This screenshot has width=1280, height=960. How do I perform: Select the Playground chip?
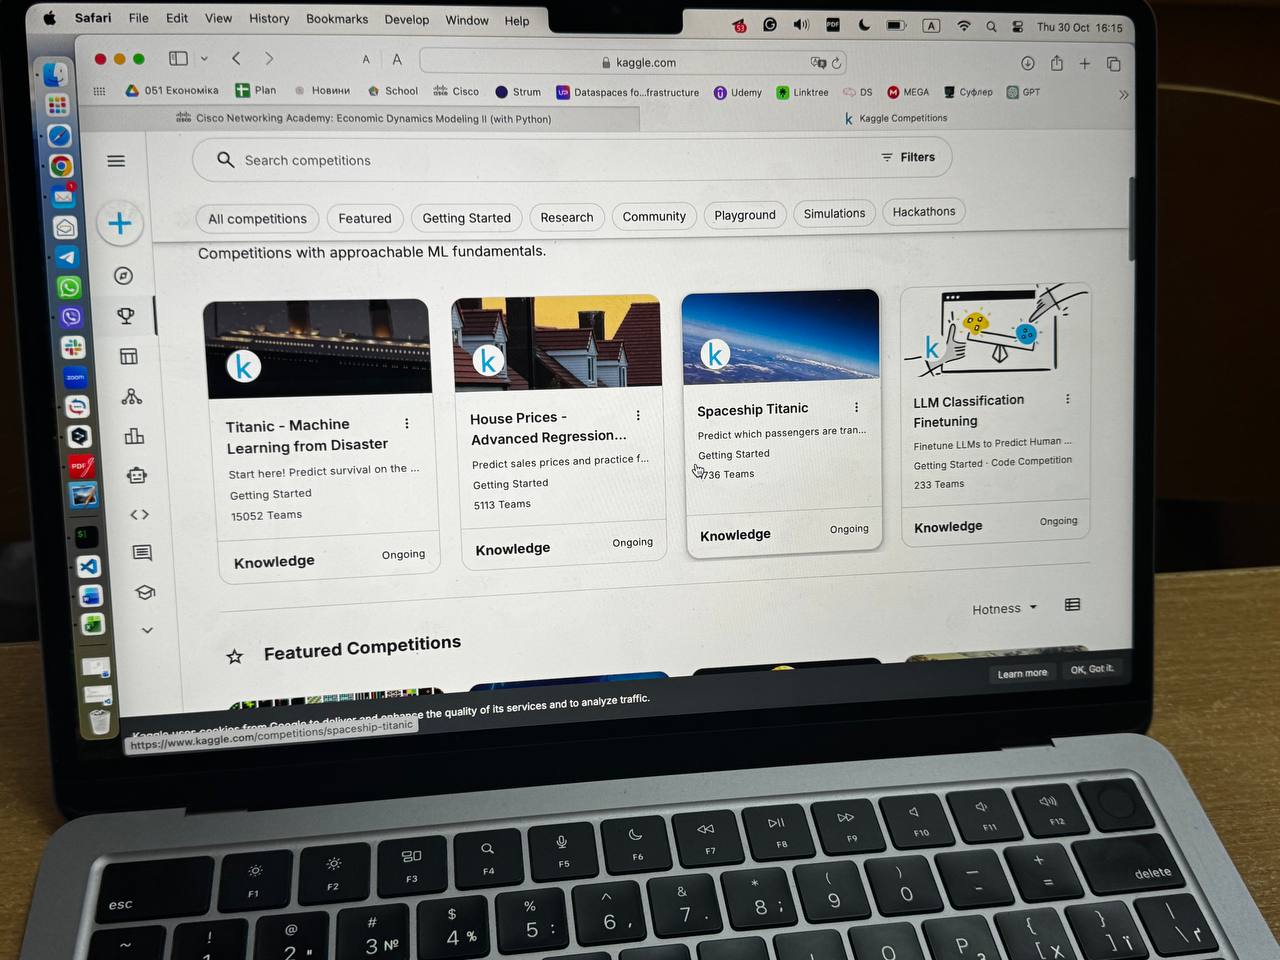coord(745,215)
